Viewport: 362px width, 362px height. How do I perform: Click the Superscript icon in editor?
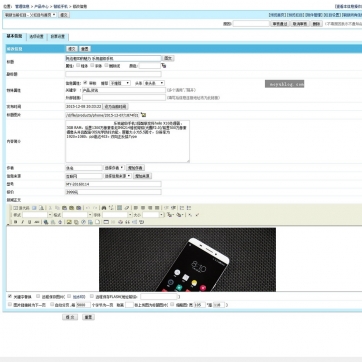point(197,215)
